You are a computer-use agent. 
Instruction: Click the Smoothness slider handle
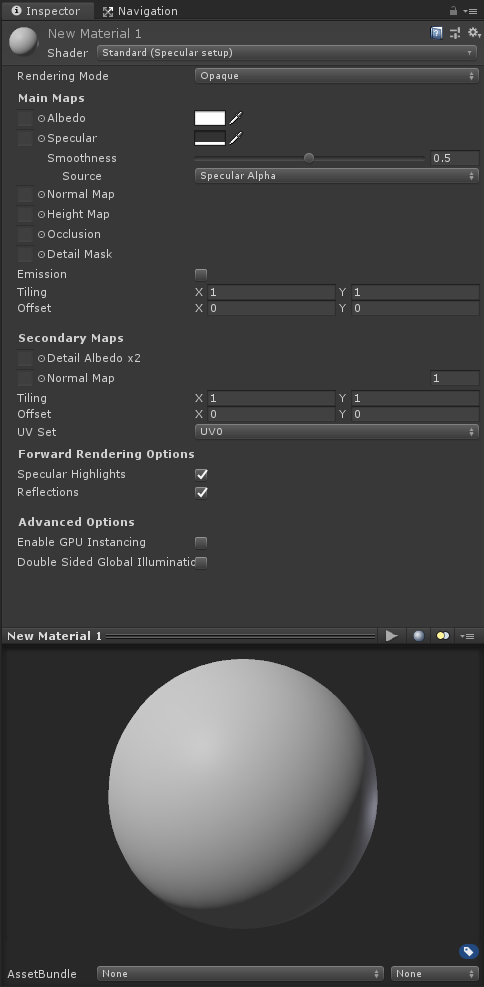pyautogui.click(x=308, y=158)
